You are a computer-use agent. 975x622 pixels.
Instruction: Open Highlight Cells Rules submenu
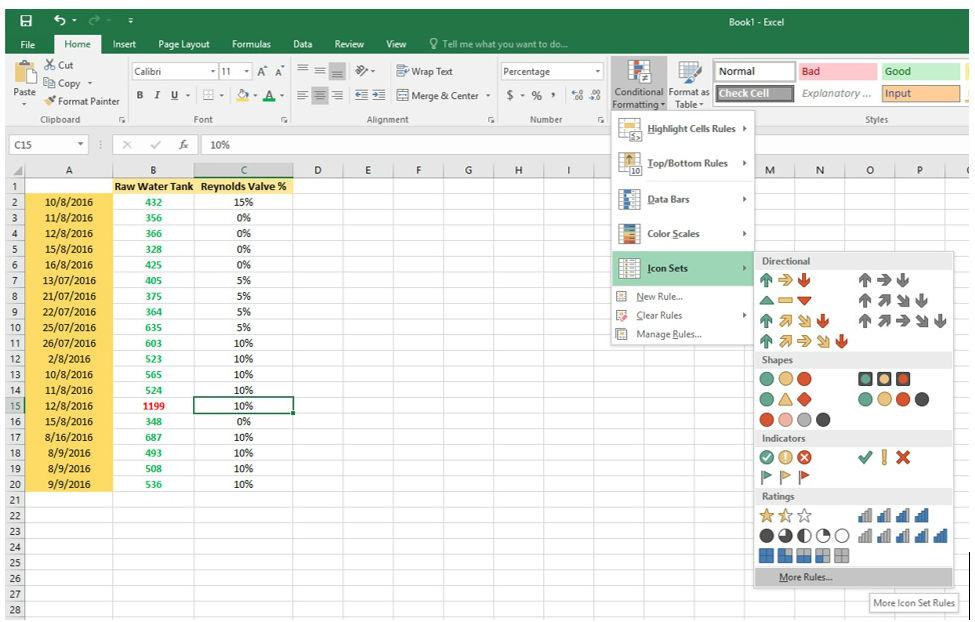(x=683, y=129)
